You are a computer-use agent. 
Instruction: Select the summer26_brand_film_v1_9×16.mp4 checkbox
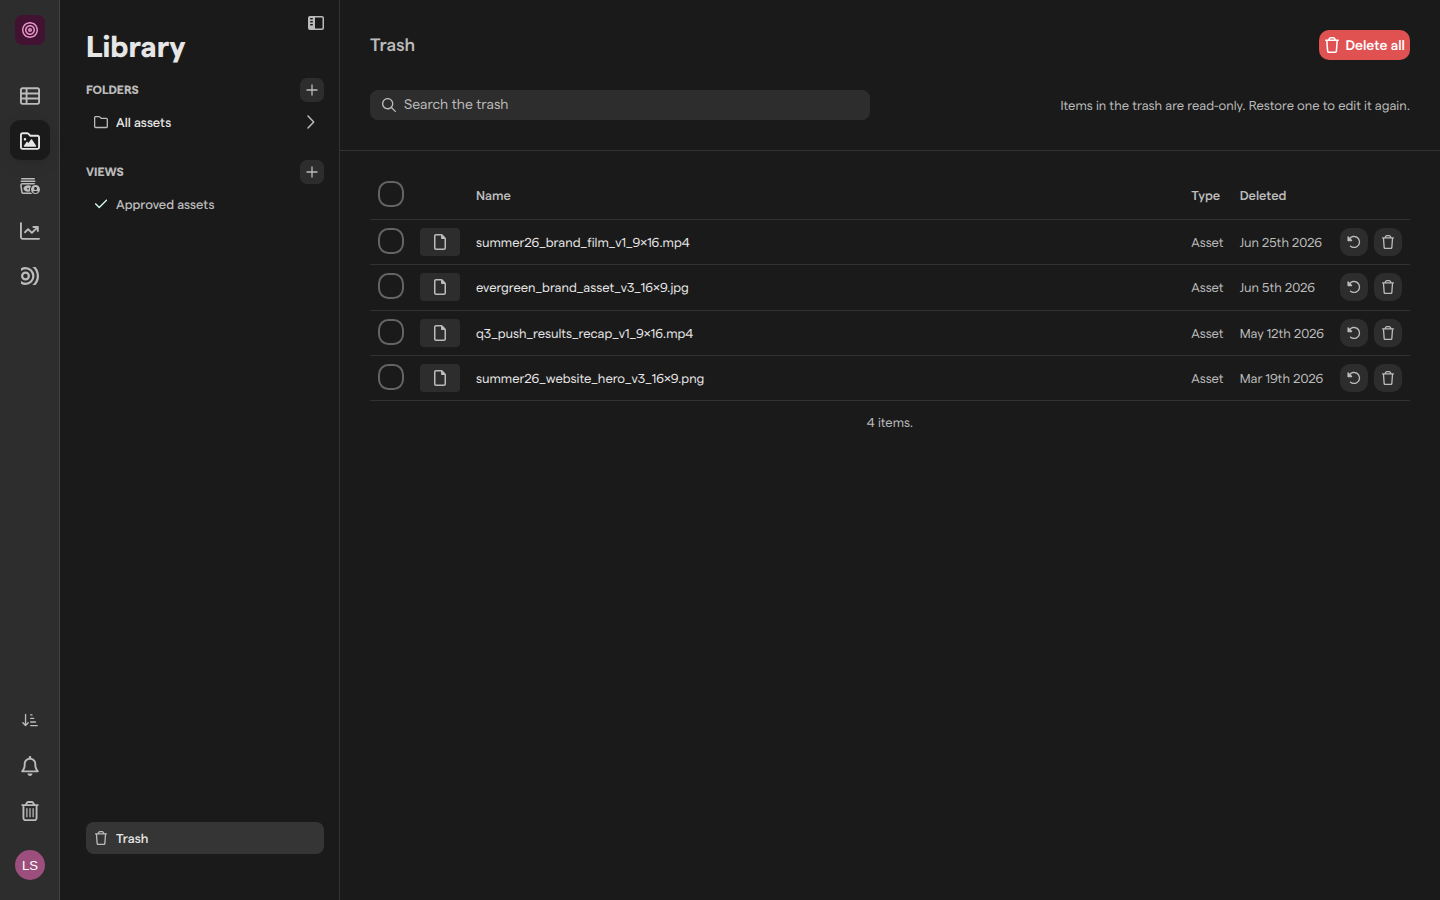tap(391, 241)
